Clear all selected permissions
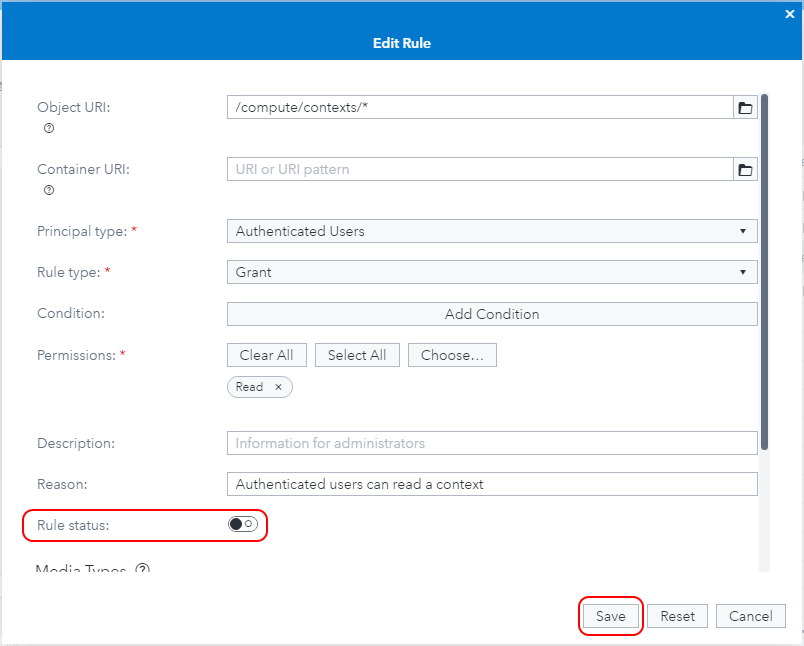 [x=266, y=354]
